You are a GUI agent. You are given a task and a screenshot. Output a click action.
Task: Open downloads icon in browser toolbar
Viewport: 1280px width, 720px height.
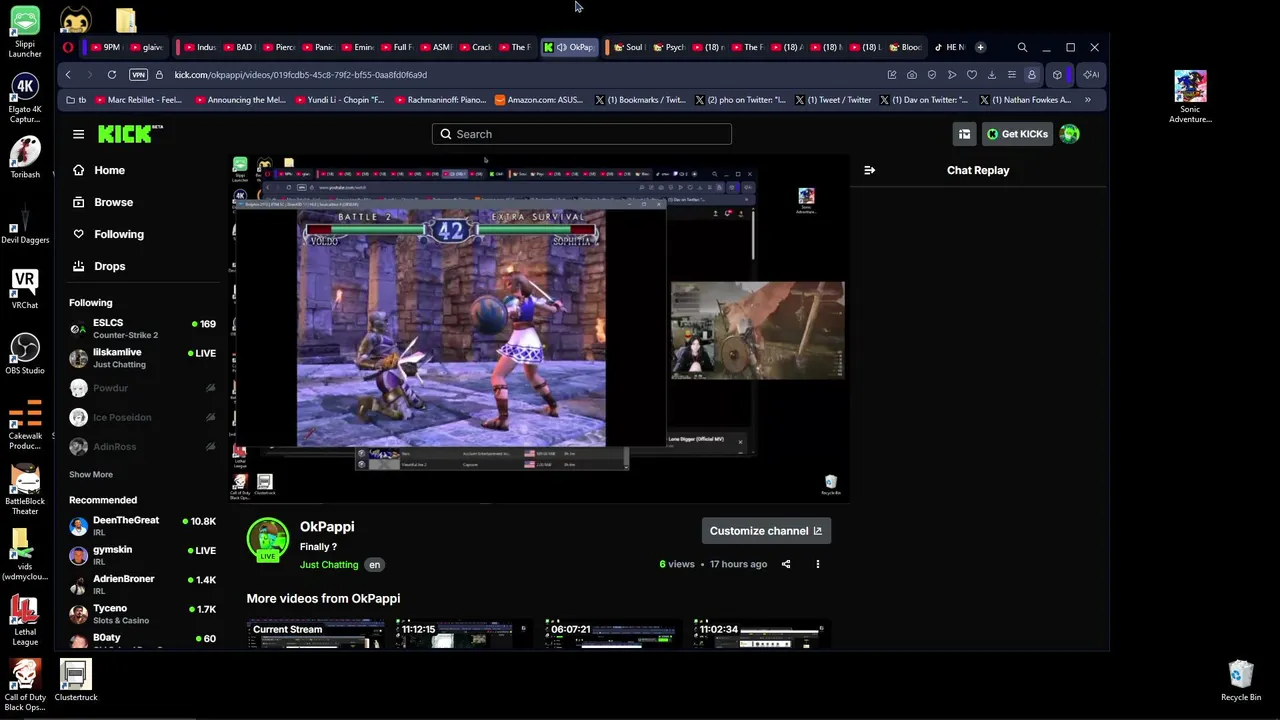point(992,75)
